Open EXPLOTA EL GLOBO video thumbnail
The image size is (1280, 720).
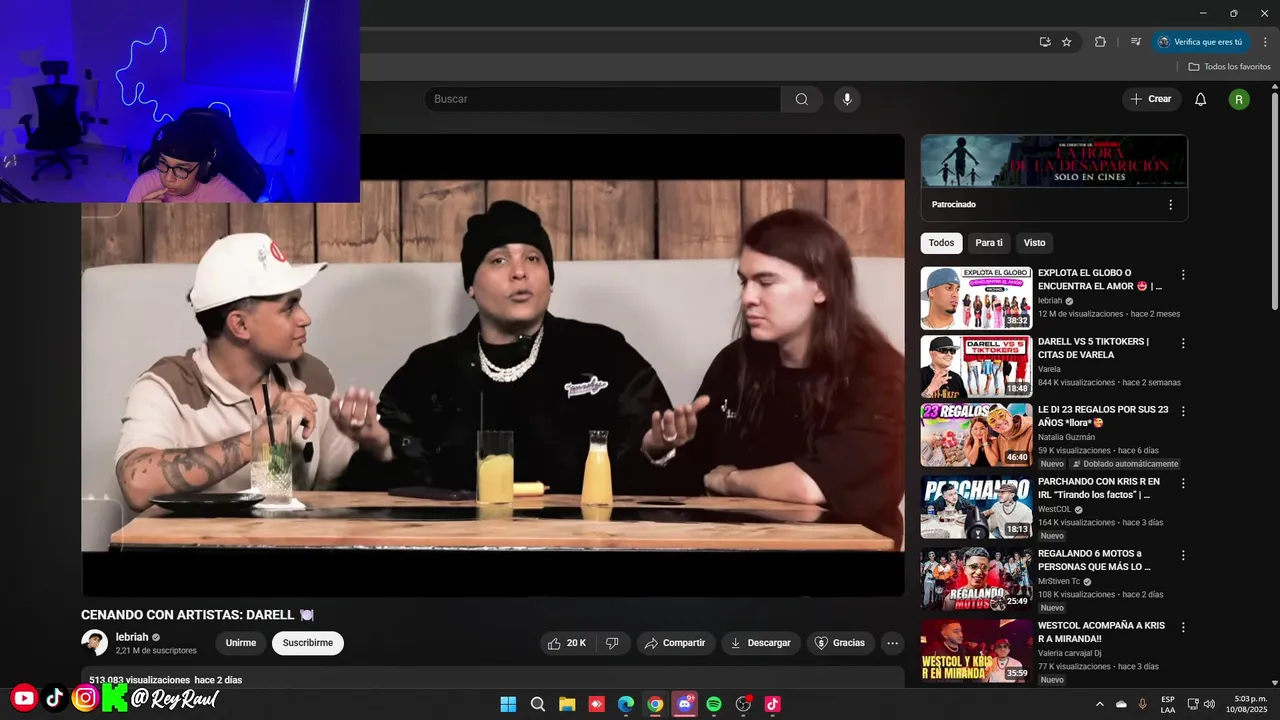coord(976,298)
